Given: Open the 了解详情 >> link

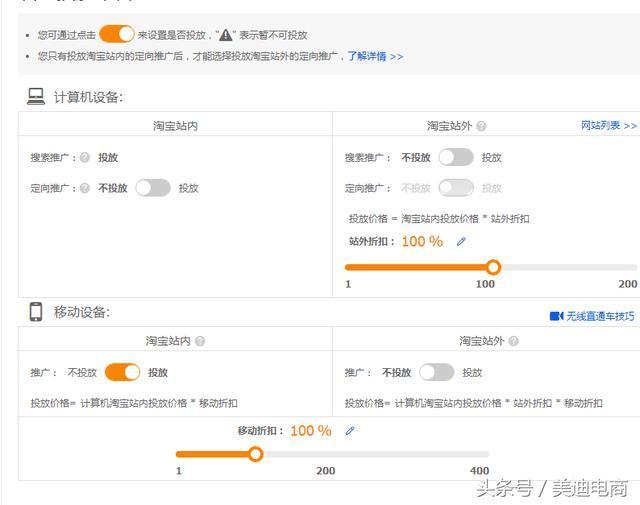Looking at the screenshot, I should click(x=375, y=57).
